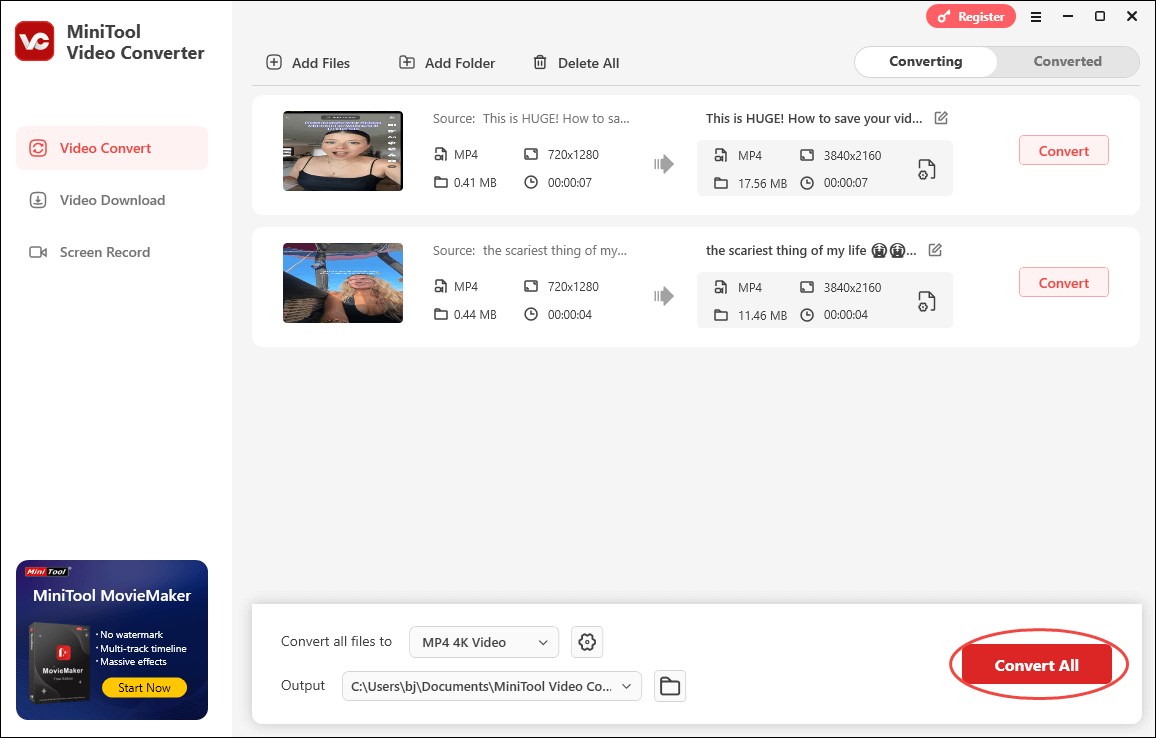1156x738 pixels.
Task: Click the '11.46 MB' output size
Action: click(x=762, y=316)
